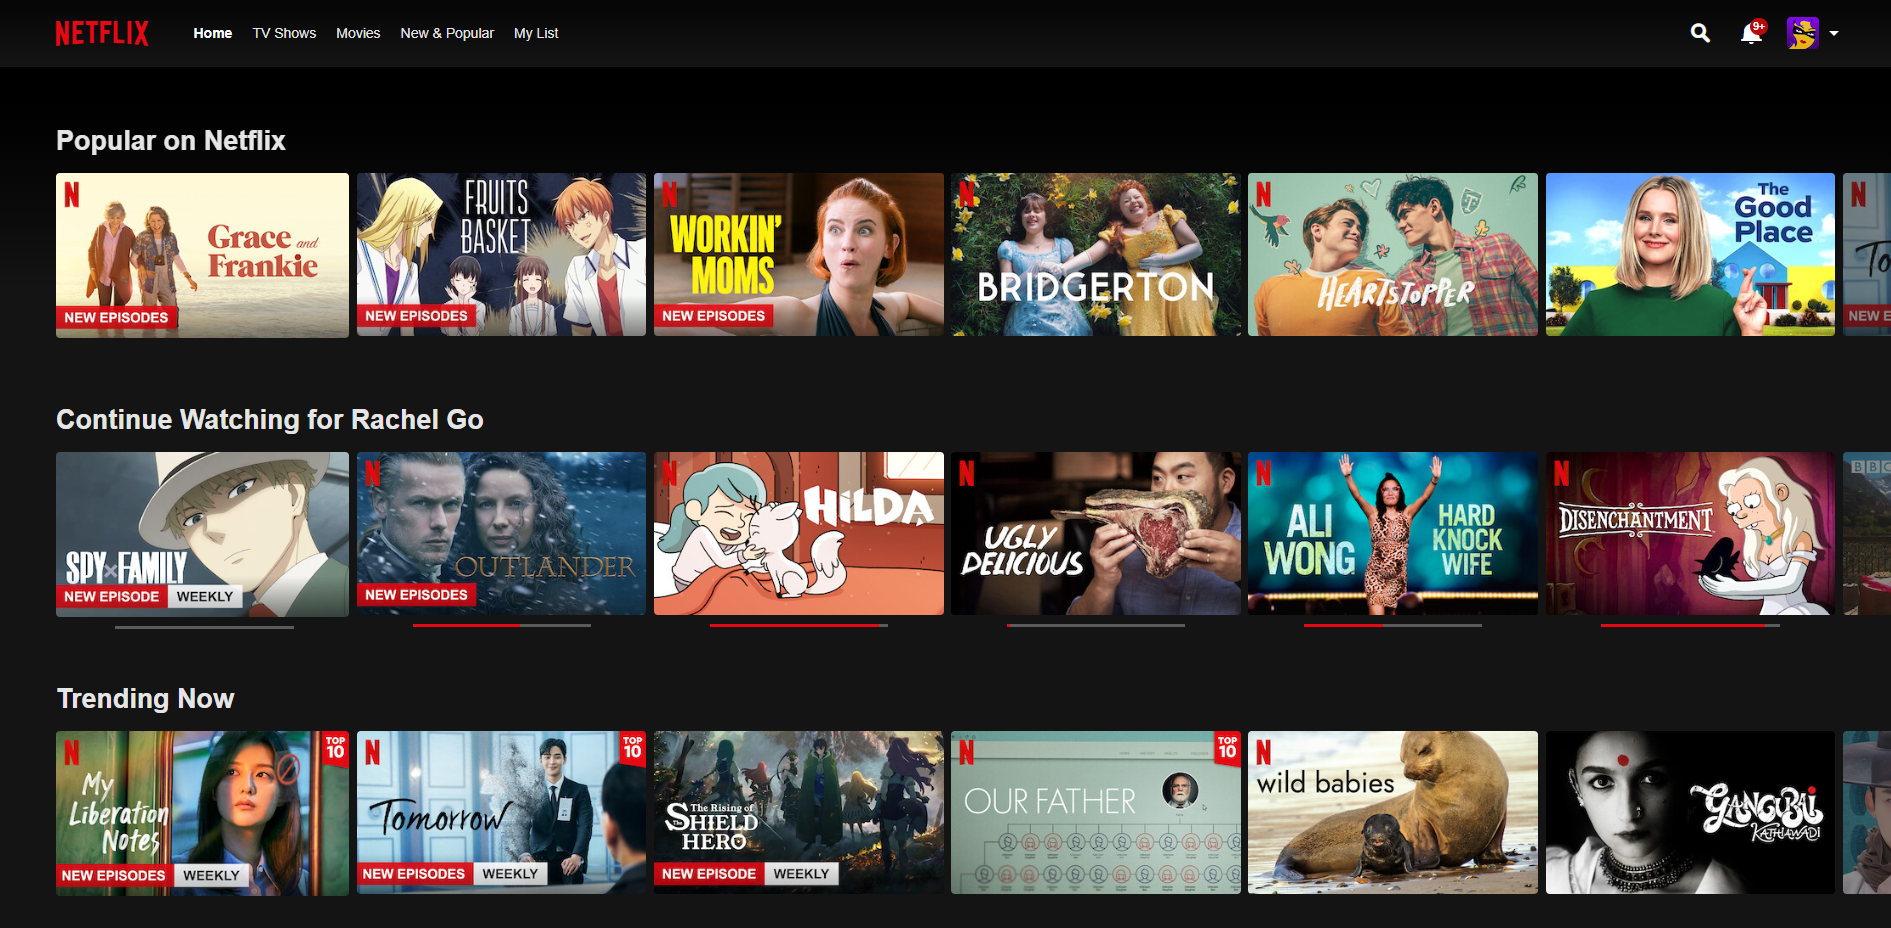Click Hilda's watch progress bar
This screenshot has width=1891, height=928.
[799, 625]
